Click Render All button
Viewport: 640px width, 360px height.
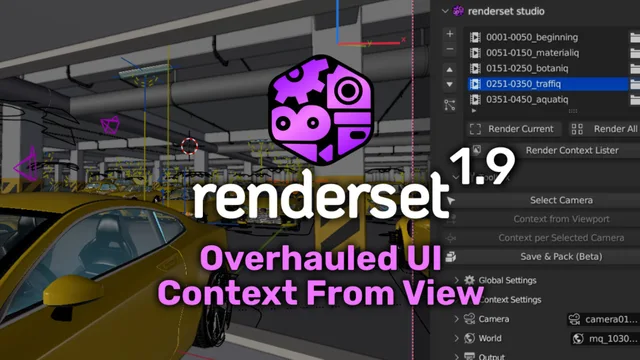[604, 129]
